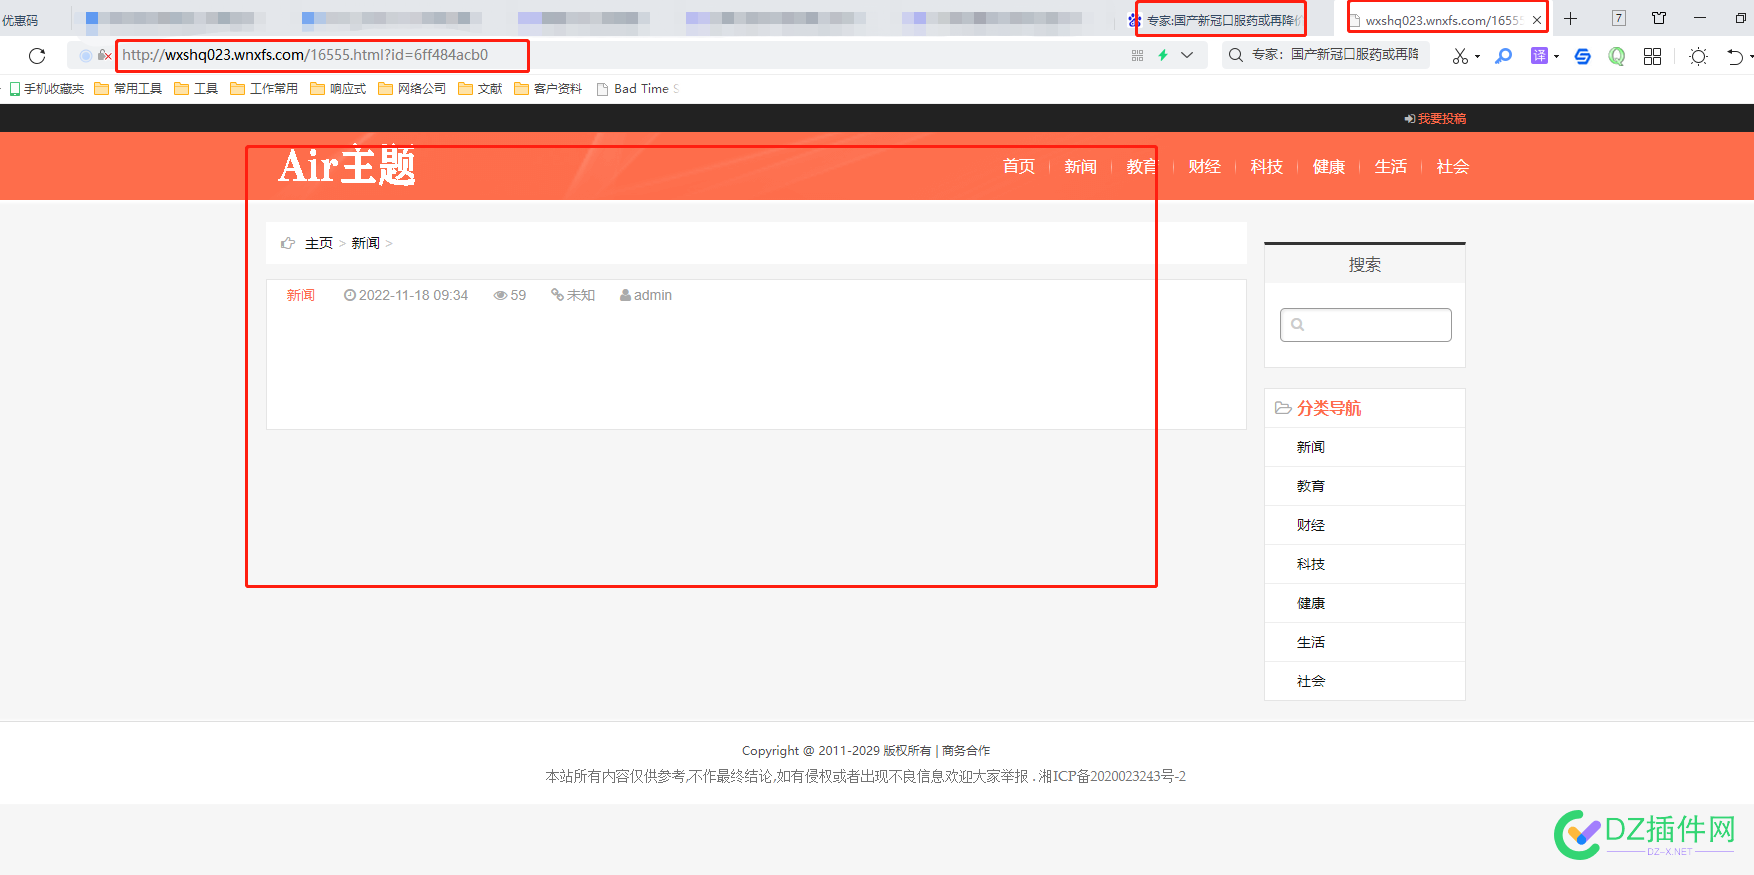Click the 商务合作 footer link
Viewport: 1754px width, 875px height.
966,751
